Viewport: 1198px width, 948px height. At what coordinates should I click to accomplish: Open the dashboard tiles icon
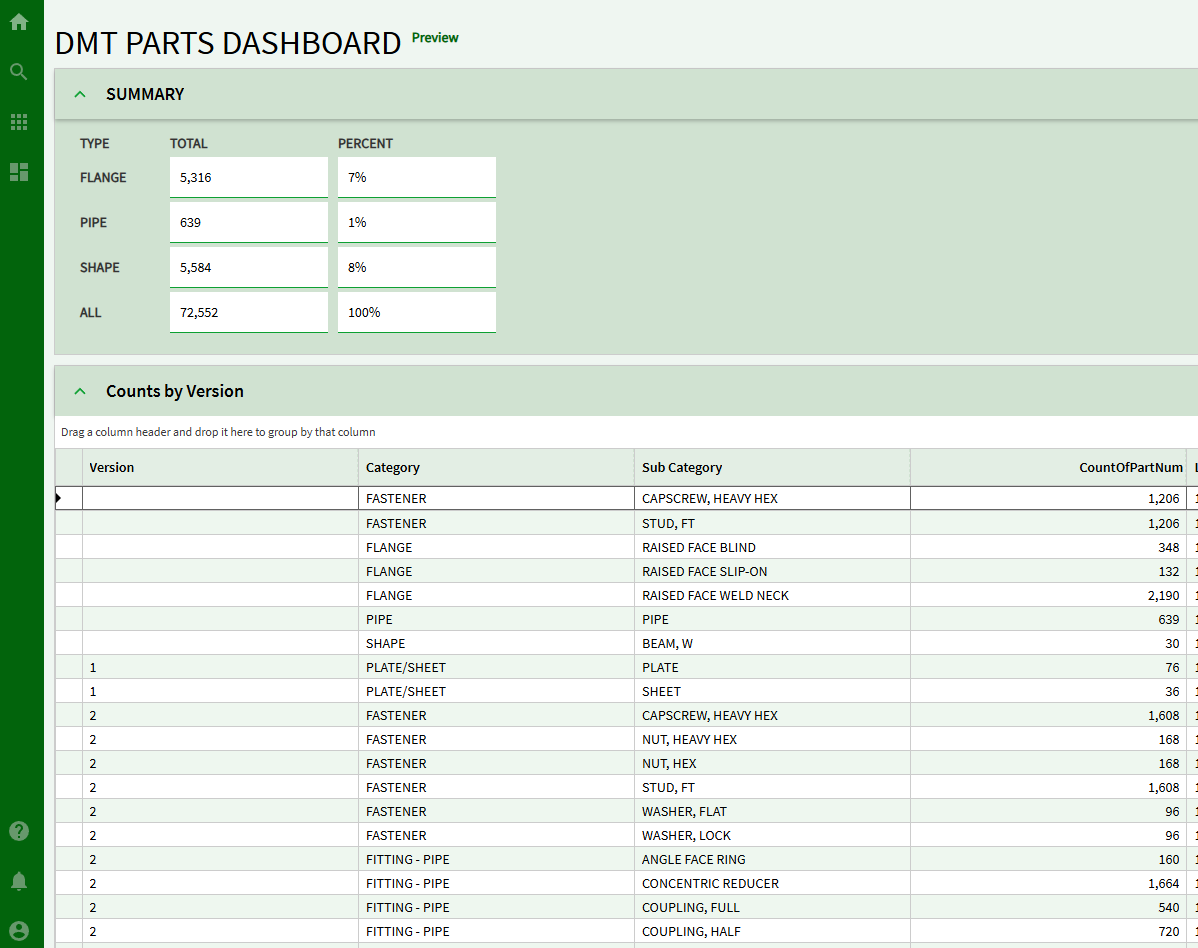[19, 172]
